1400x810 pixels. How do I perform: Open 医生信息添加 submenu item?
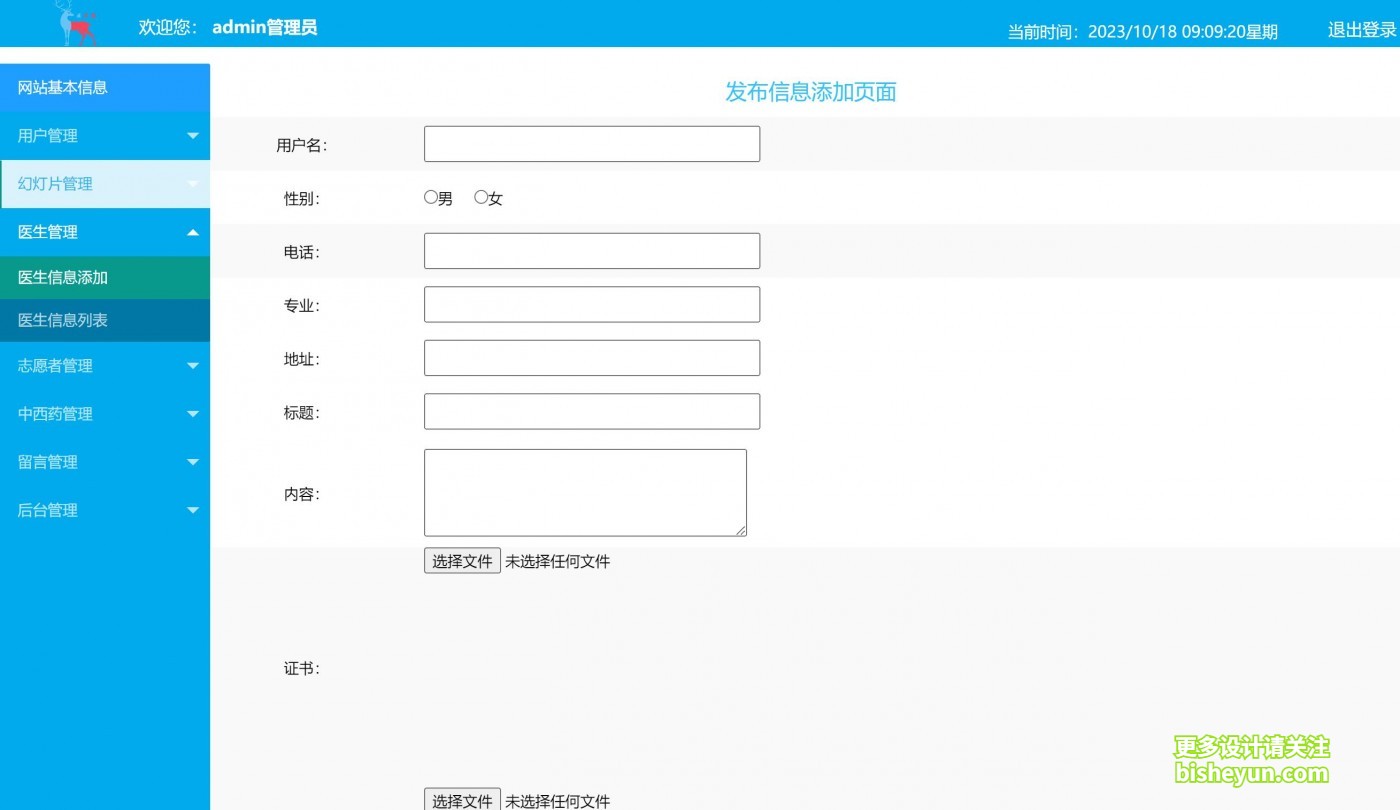tap(105, 278)
